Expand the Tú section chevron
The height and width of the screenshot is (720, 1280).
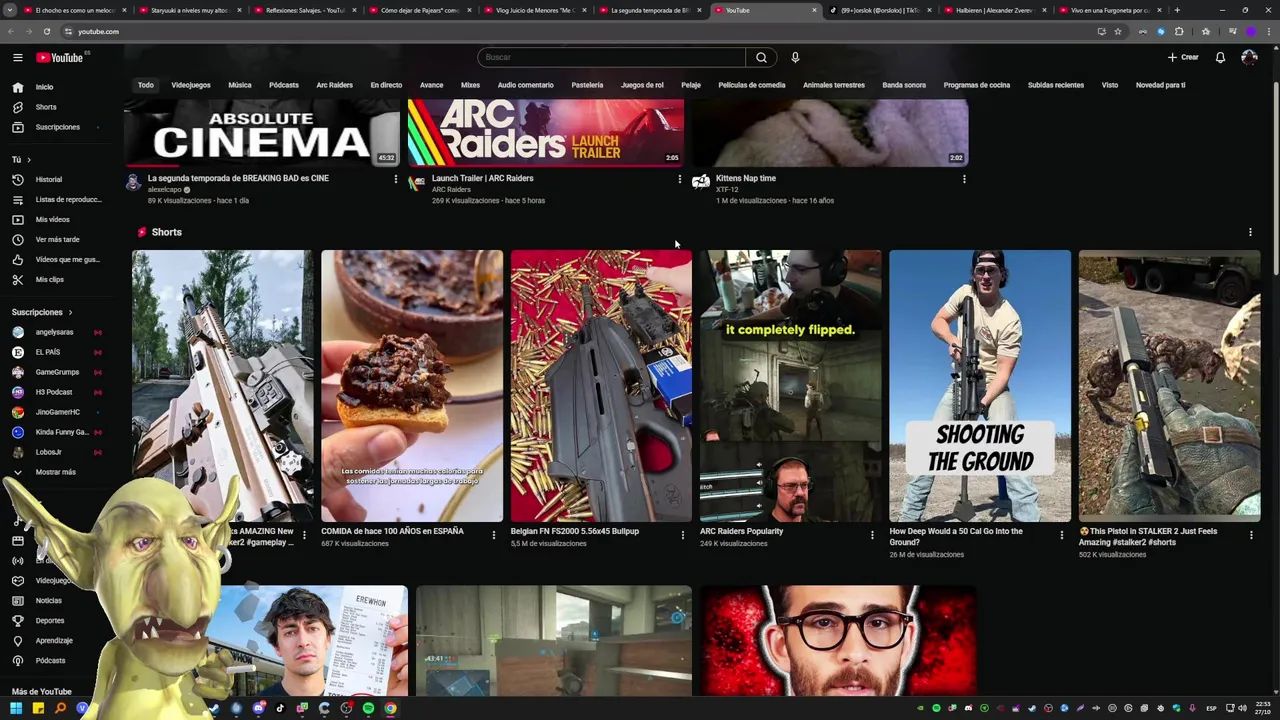[28, 159]
